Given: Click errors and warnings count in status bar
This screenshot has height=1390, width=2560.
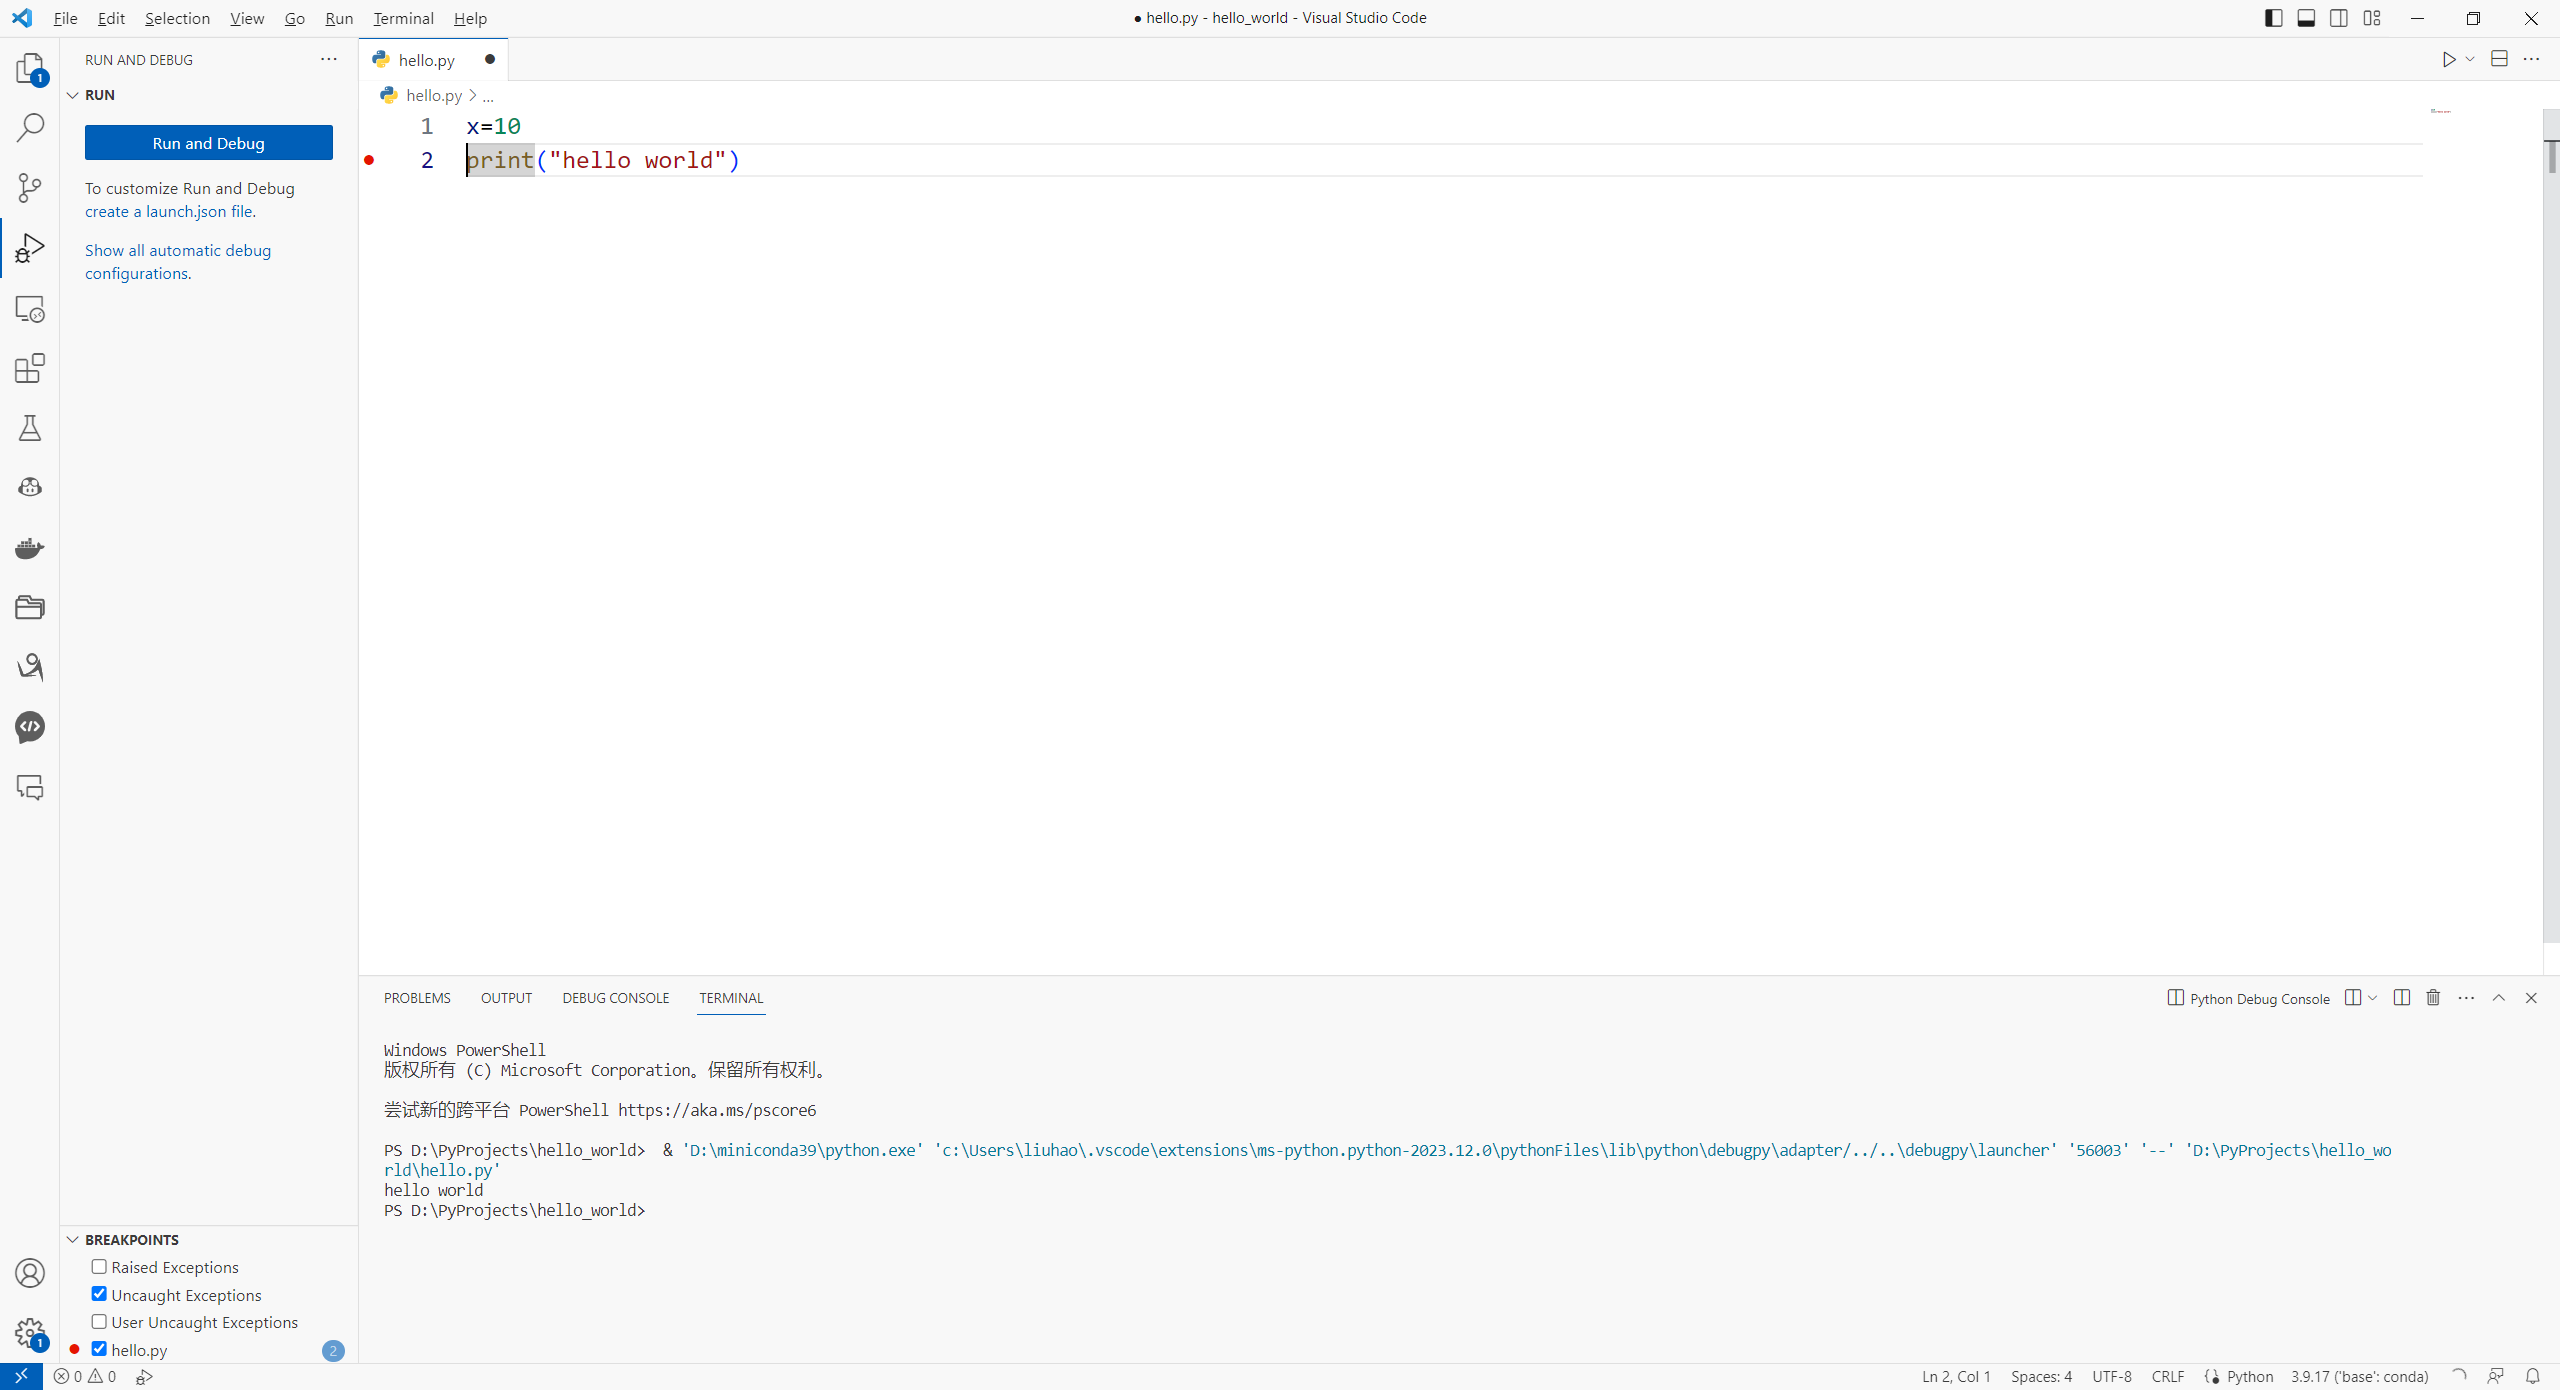Looking at the screenshot, I should pyautogui.click(x=85, y=1377).
